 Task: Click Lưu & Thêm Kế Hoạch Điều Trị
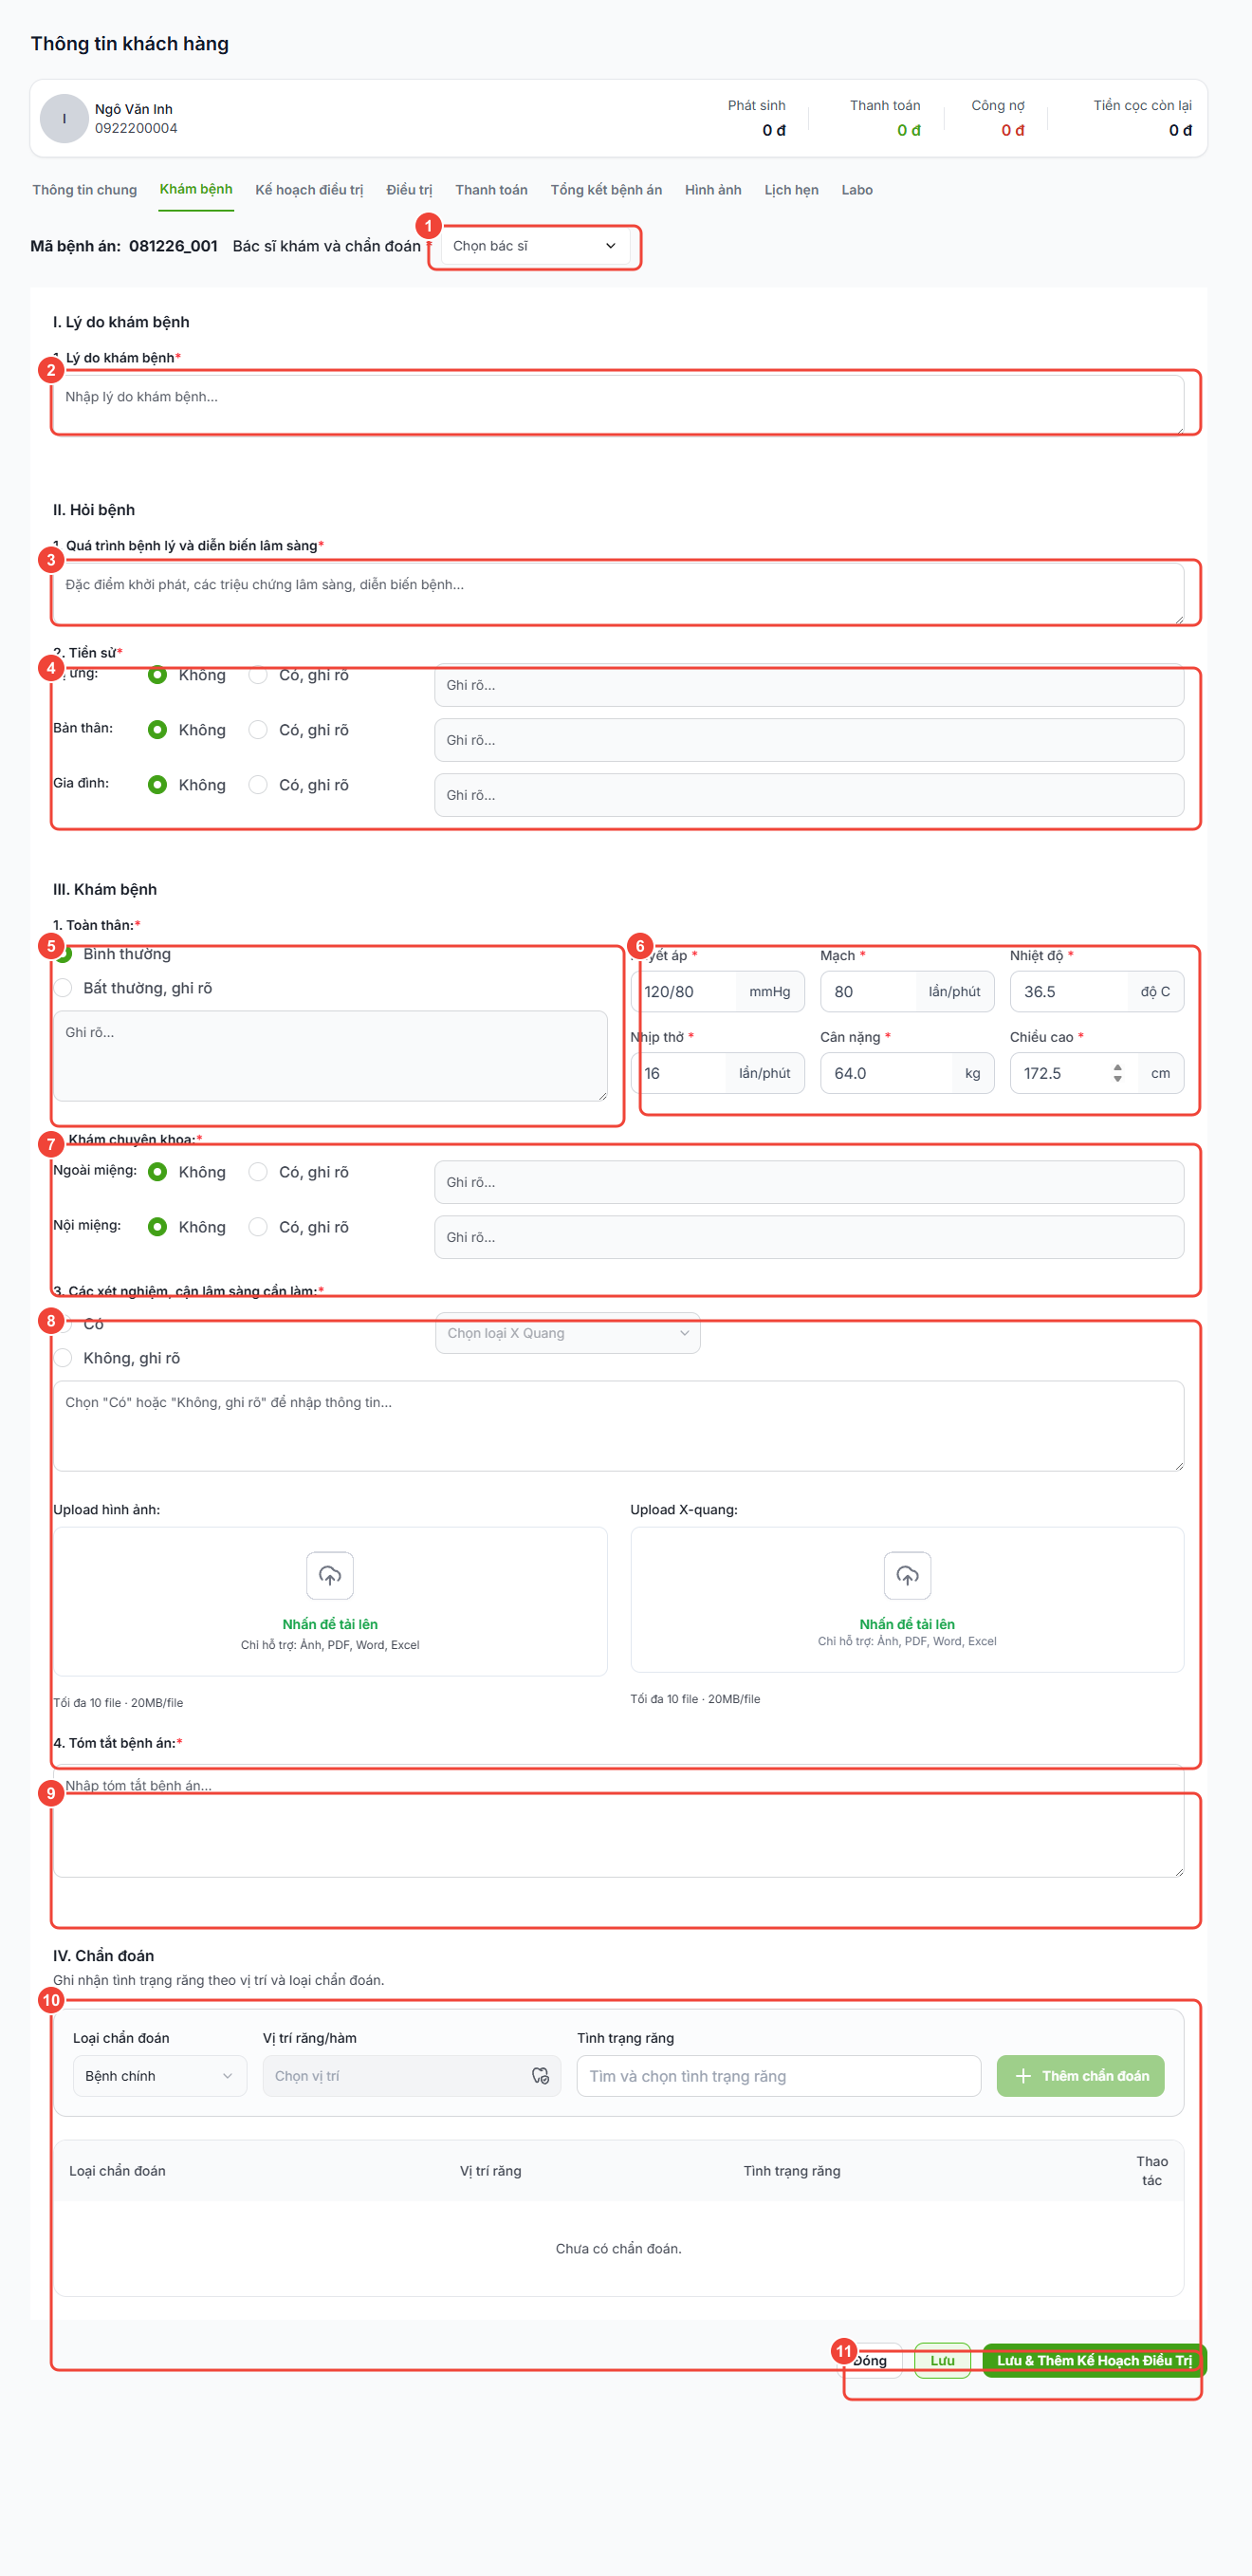1095,2360
